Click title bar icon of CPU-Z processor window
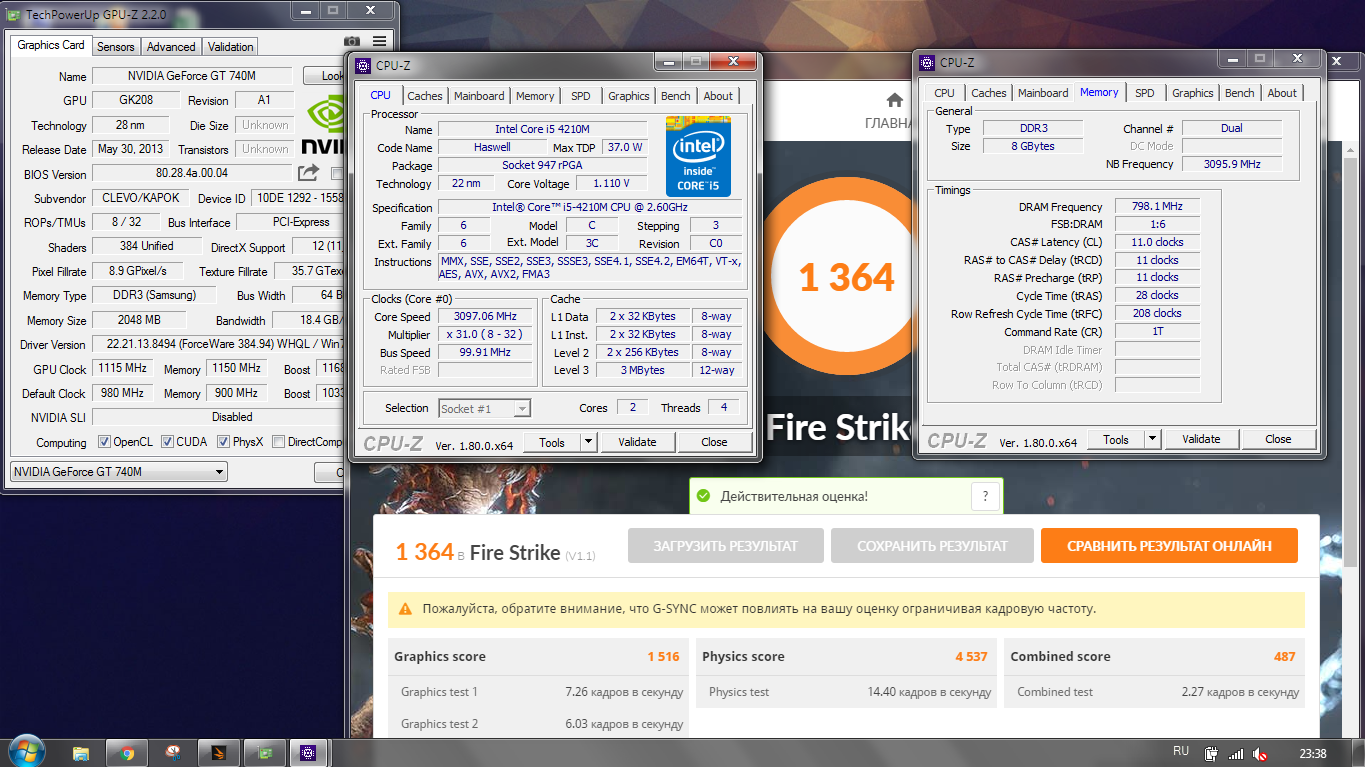This screenshot has width=1365, height=767. (362, 65)
